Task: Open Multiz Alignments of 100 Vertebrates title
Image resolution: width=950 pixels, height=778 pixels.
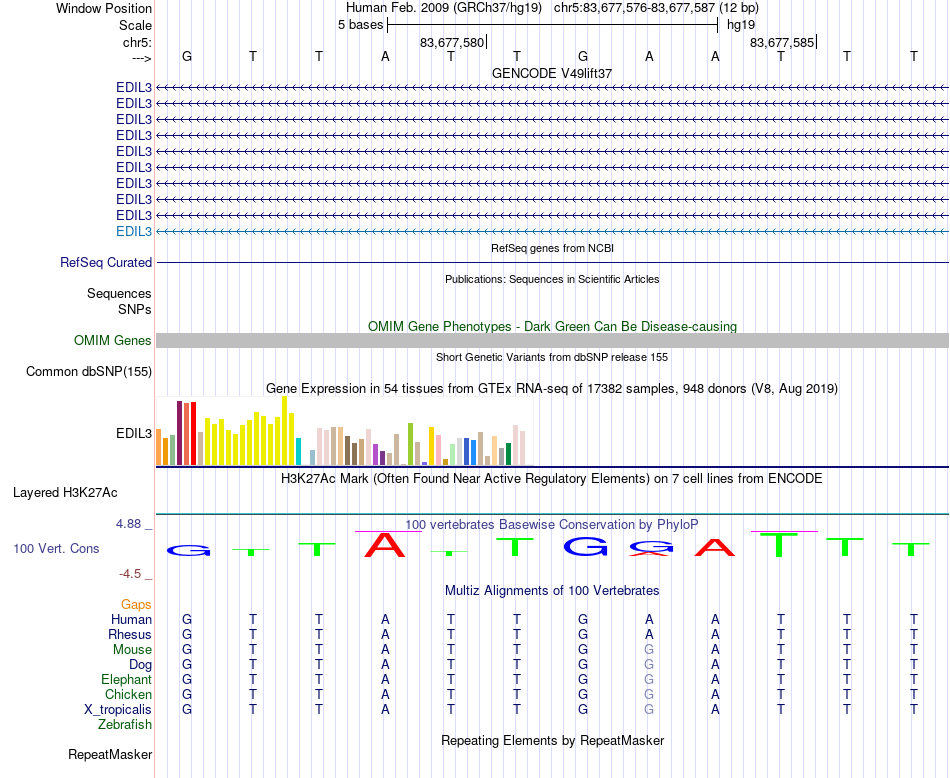Action: click(x=552, y=591)
